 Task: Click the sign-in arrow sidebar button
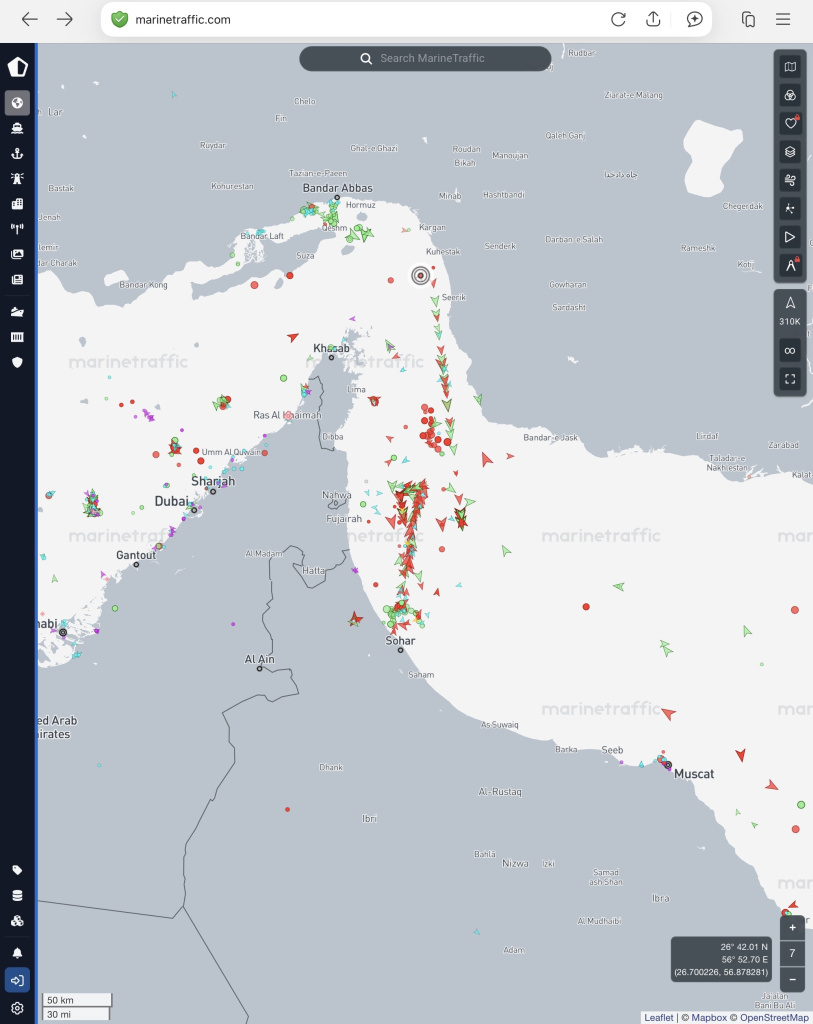pos(18,980)
